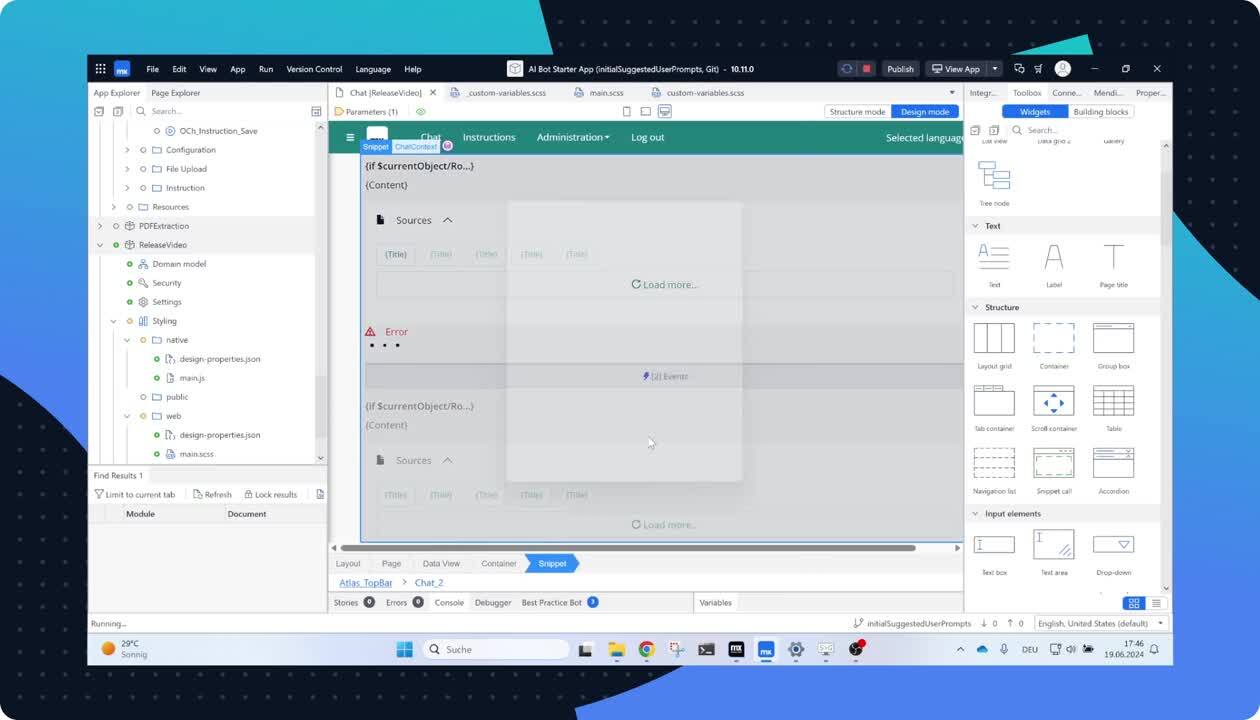Select the Scroll container widget icon

[1053, 401]
